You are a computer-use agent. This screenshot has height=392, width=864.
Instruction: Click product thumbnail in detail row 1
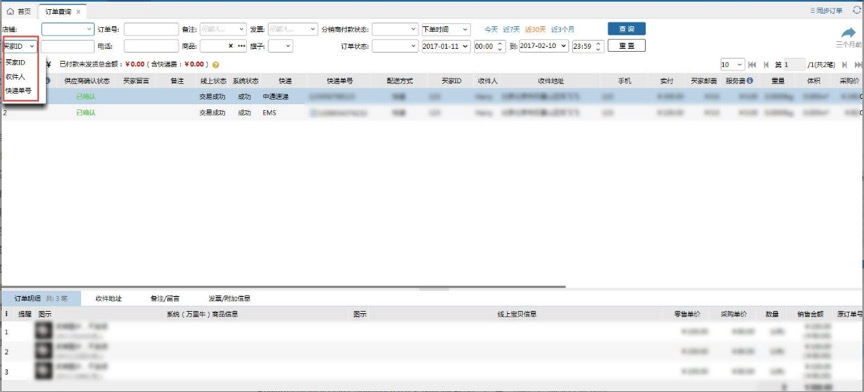point(43,330)
